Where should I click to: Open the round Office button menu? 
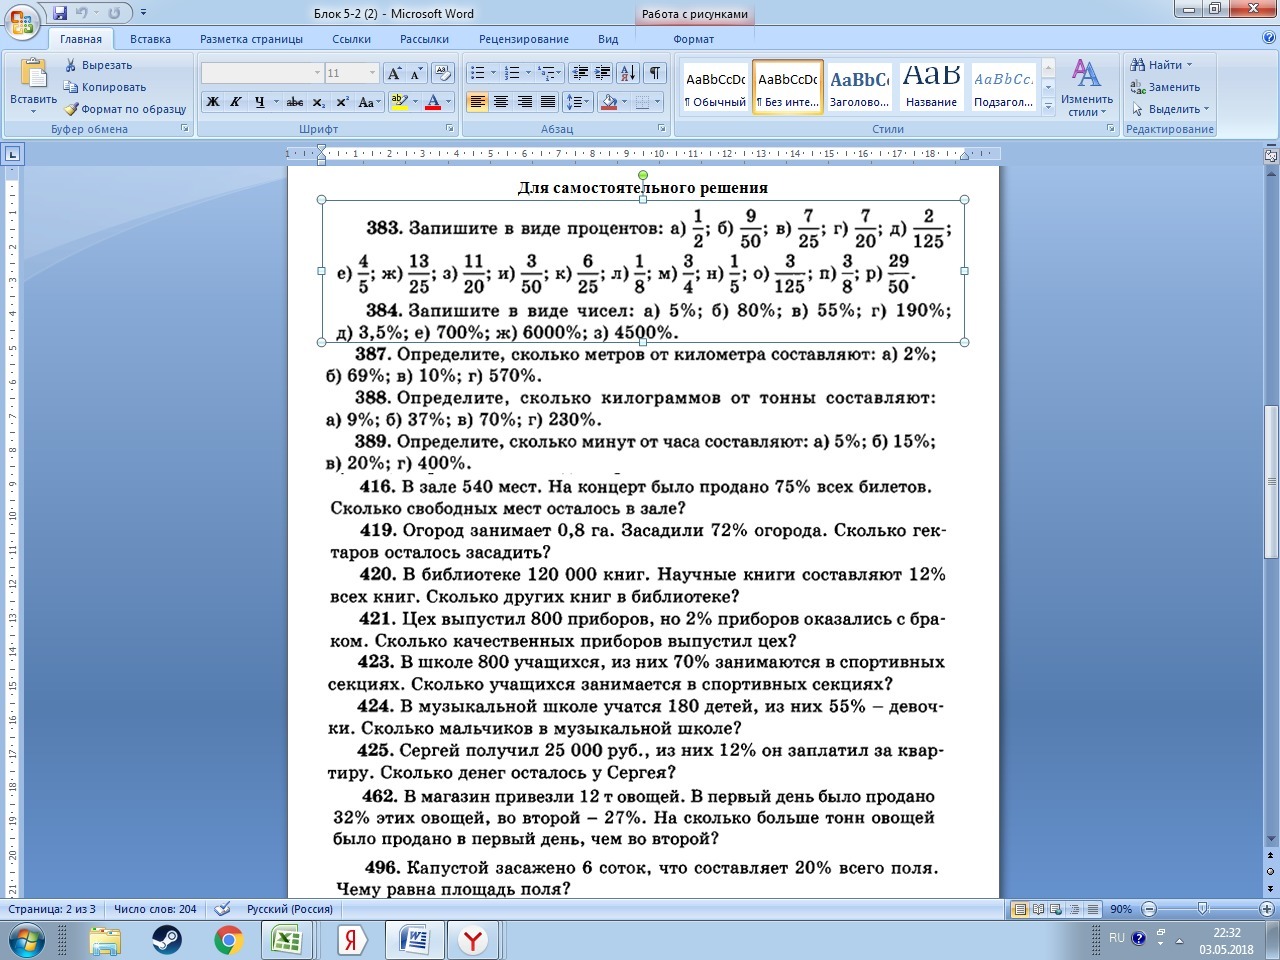[22, 22]
